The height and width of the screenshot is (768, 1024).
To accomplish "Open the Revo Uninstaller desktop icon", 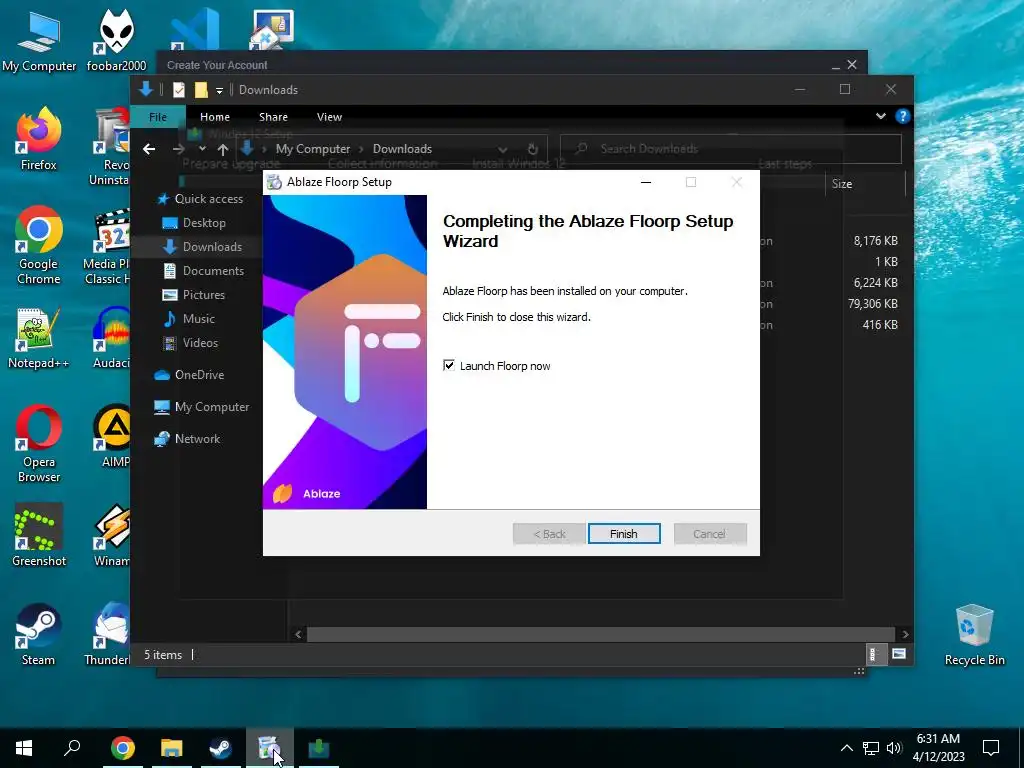I will click(112, 148).
